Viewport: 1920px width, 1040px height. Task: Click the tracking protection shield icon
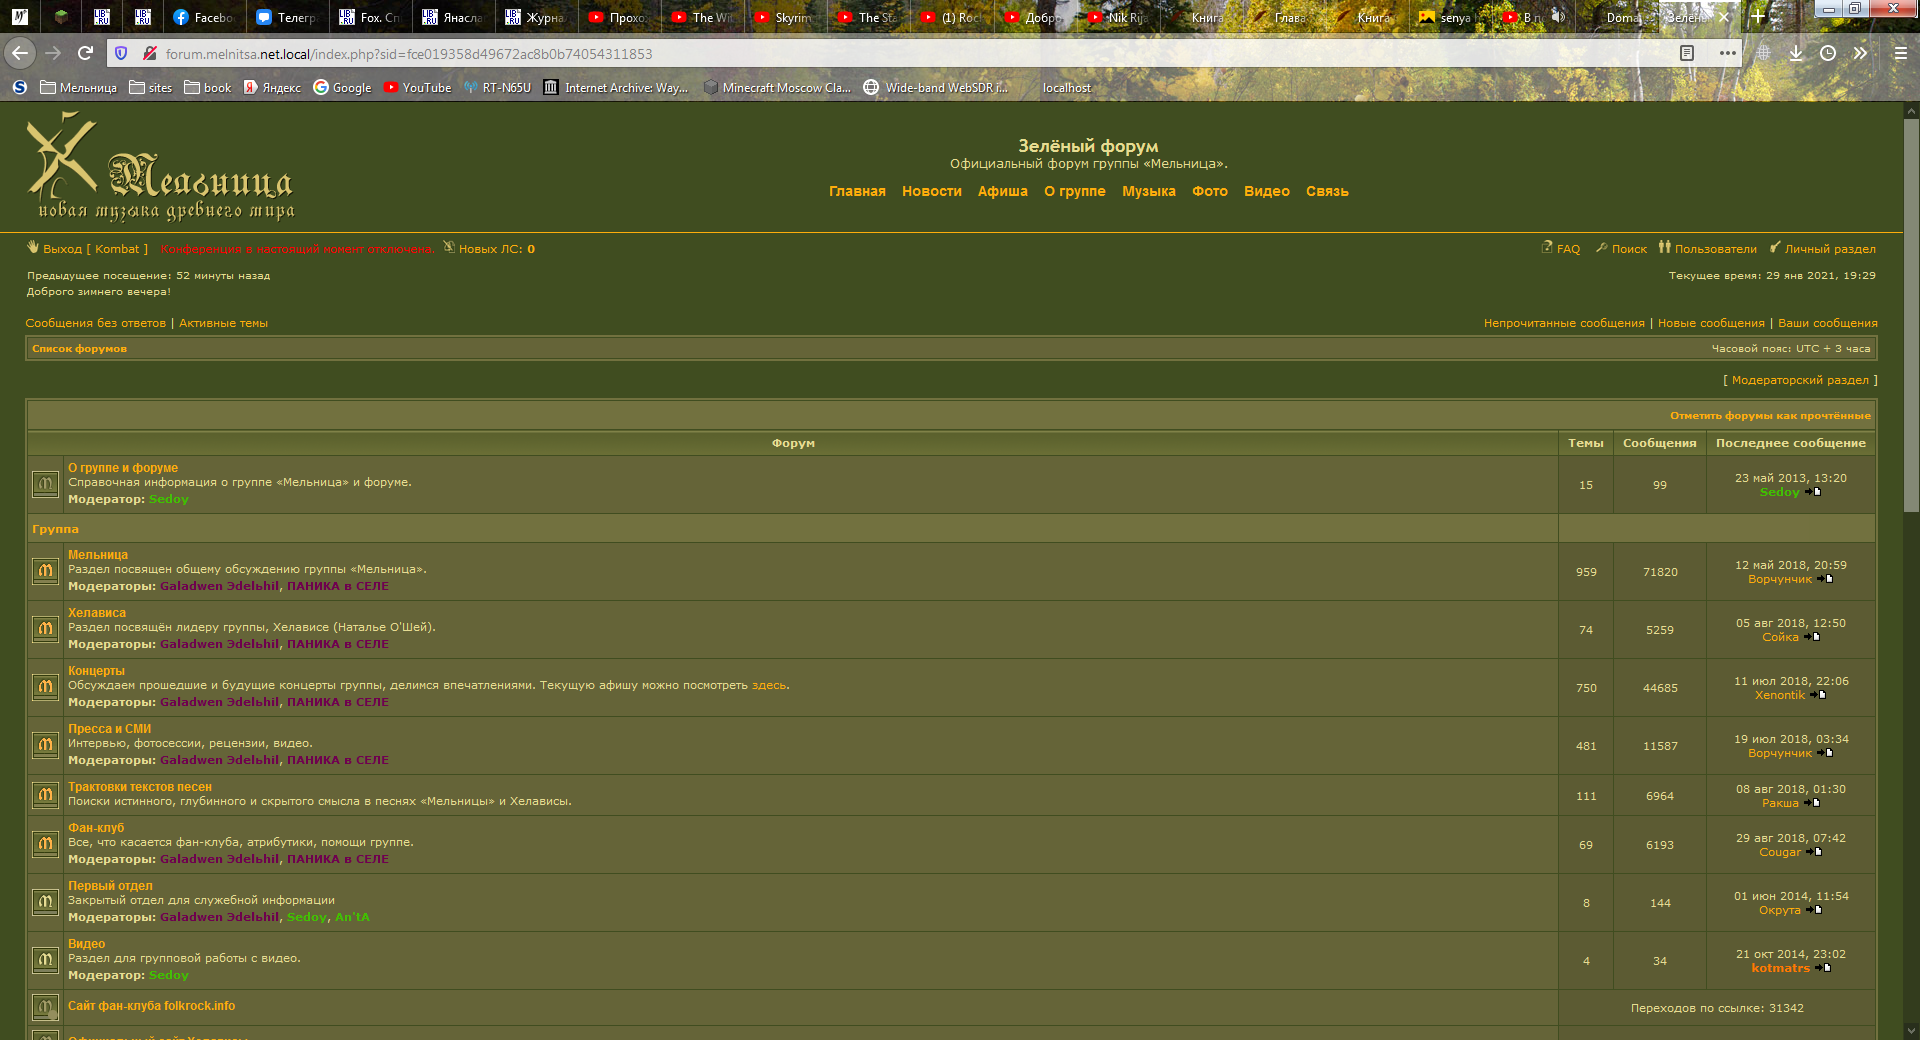click(121, 53)
